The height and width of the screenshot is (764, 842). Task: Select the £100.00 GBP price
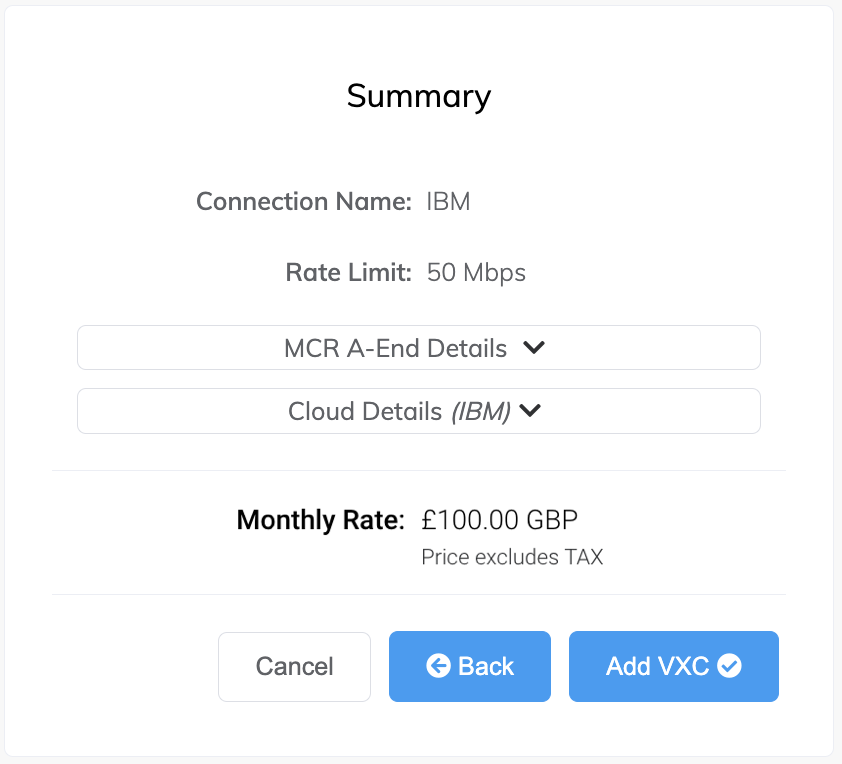pyautogui.click(x=499, y=520)
